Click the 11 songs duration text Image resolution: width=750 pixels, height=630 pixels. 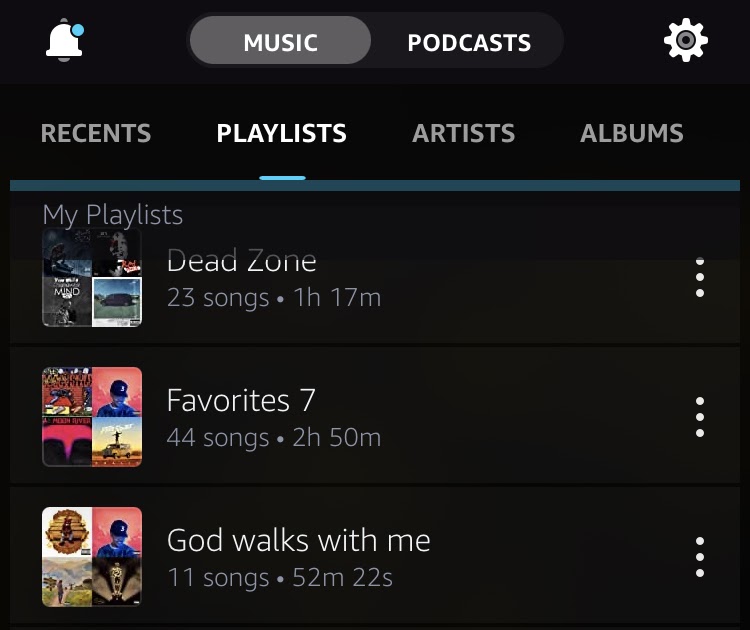pyautogui.click(x=280, y=577)
